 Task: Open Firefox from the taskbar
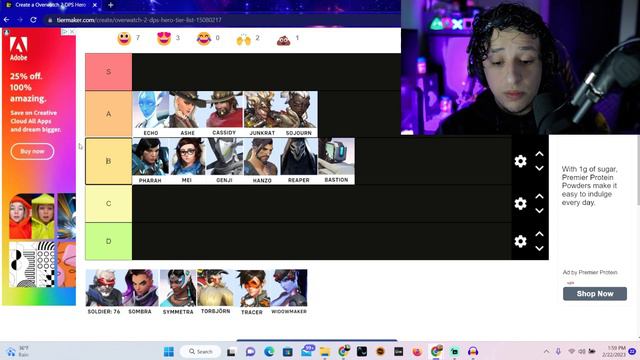(417, 351)
